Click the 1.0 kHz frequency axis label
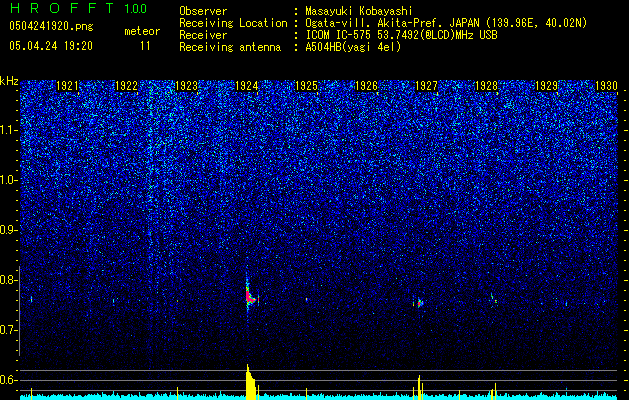The image size is (629, 400). (8, 180)
